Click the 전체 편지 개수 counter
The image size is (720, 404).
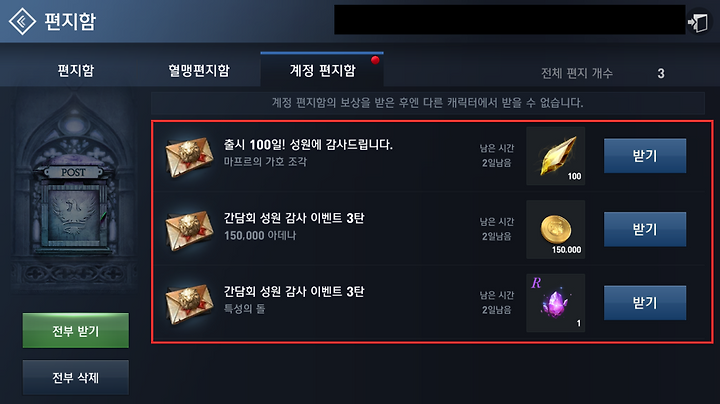tap(602, 73)
